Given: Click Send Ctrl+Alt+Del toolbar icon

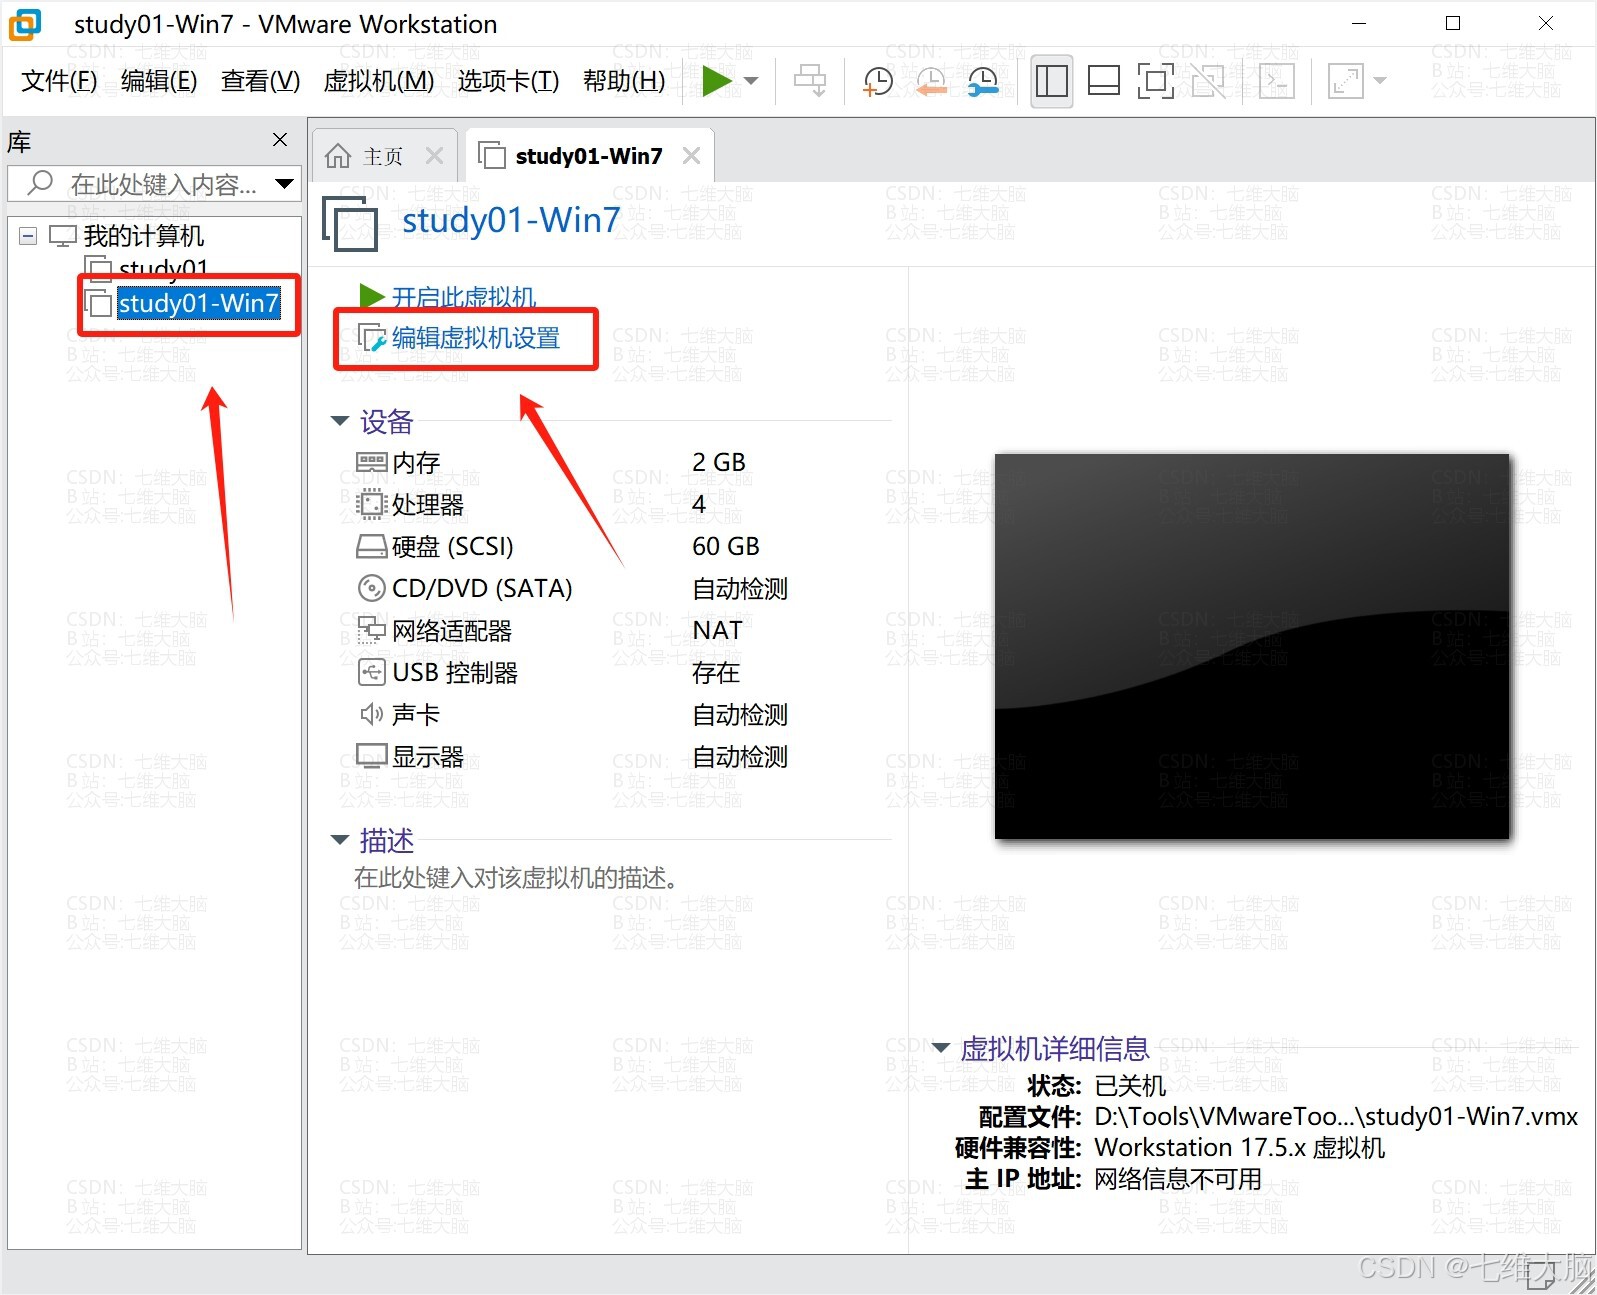Looking at the screenshot, I should (x=810, y=81).
